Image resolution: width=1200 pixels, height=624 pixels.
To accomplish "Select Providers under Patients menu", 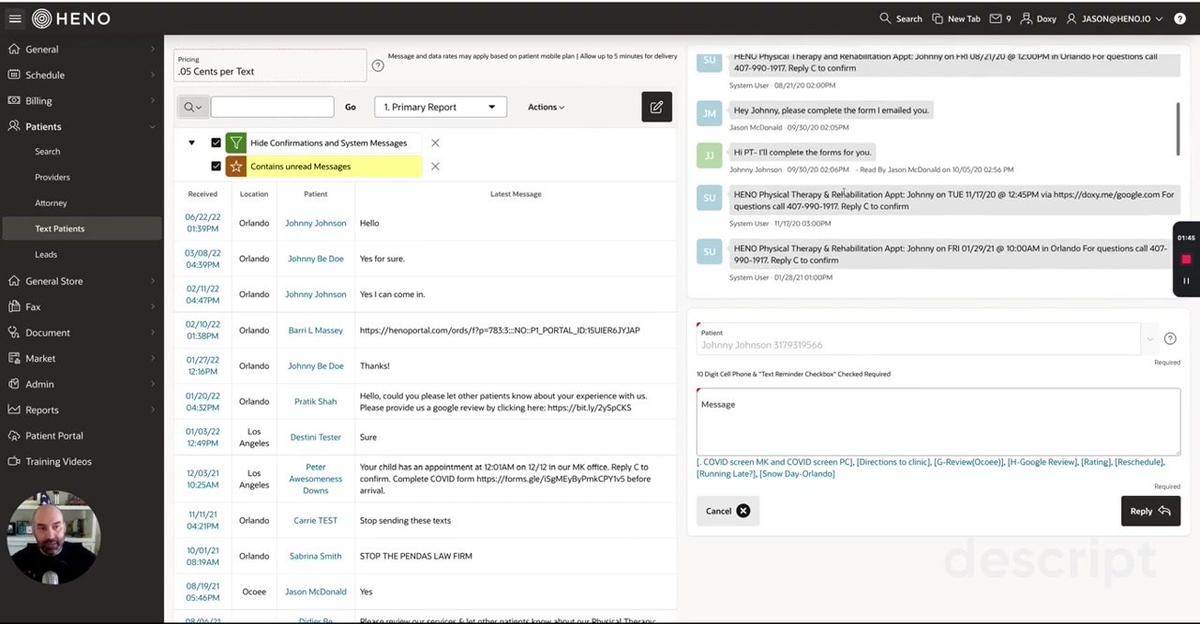I will pos(52,177).
